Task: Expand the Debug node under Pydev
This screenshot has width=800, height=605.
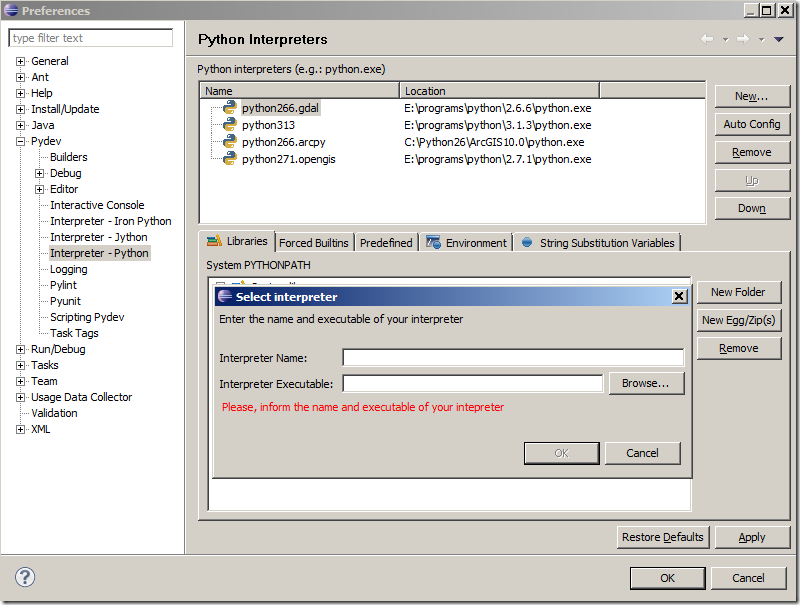Action: pos(39,173)
